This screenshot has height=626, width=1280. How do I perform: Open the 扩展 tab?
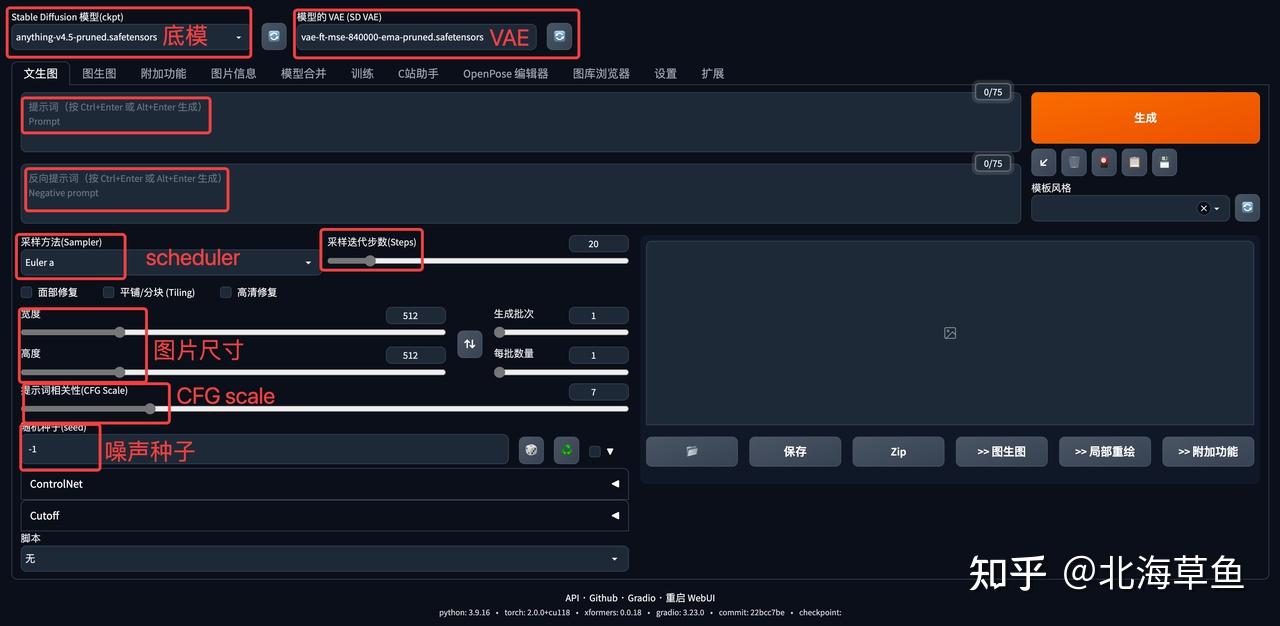tap(712, 73)
